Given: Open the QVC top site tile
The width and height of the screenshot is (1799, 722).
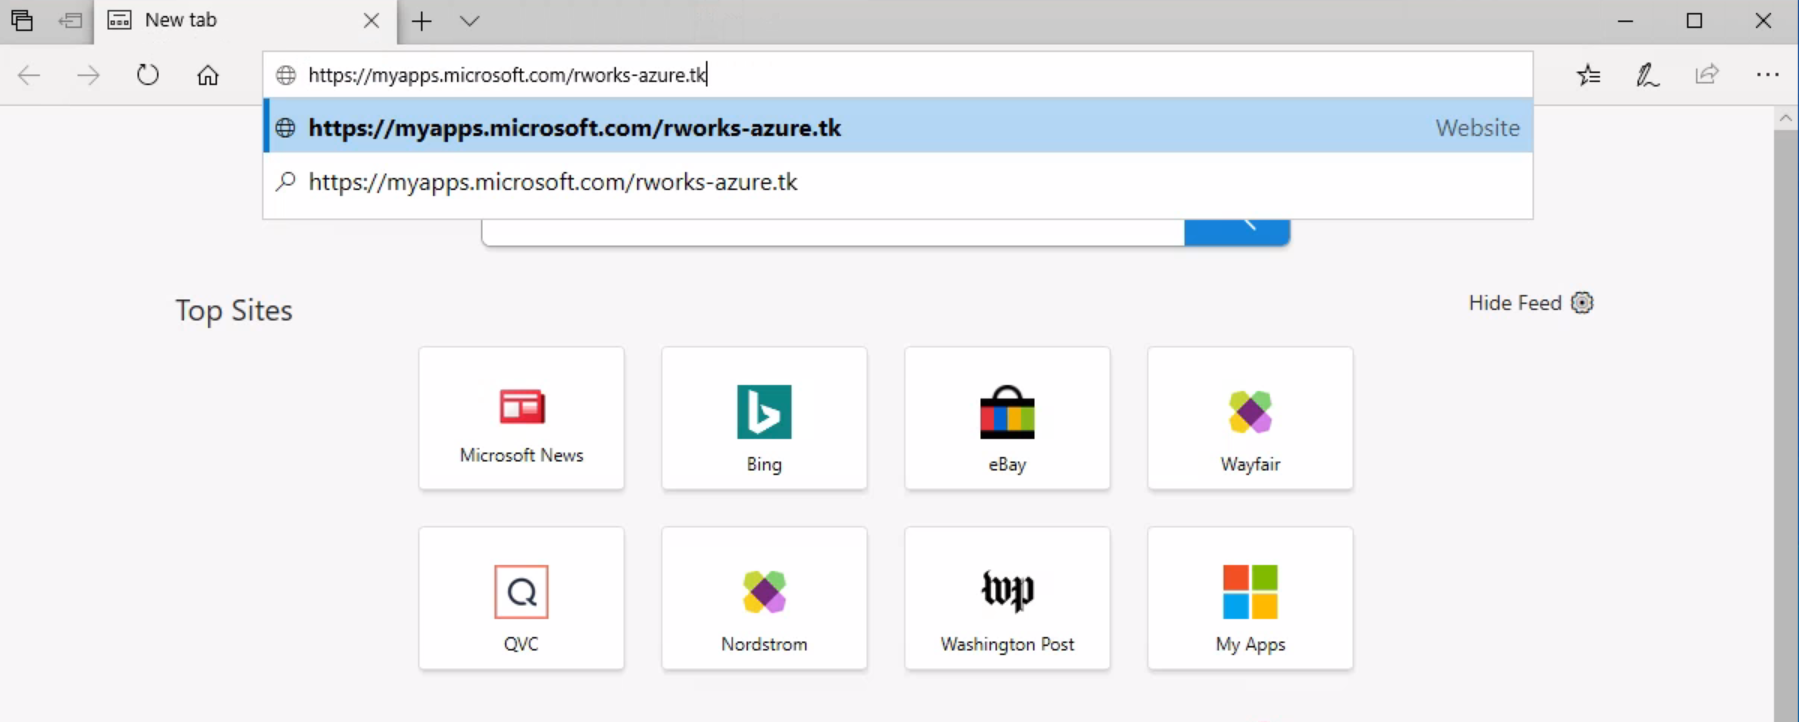Looking at the screenshot, I should (x=522, y=598).
